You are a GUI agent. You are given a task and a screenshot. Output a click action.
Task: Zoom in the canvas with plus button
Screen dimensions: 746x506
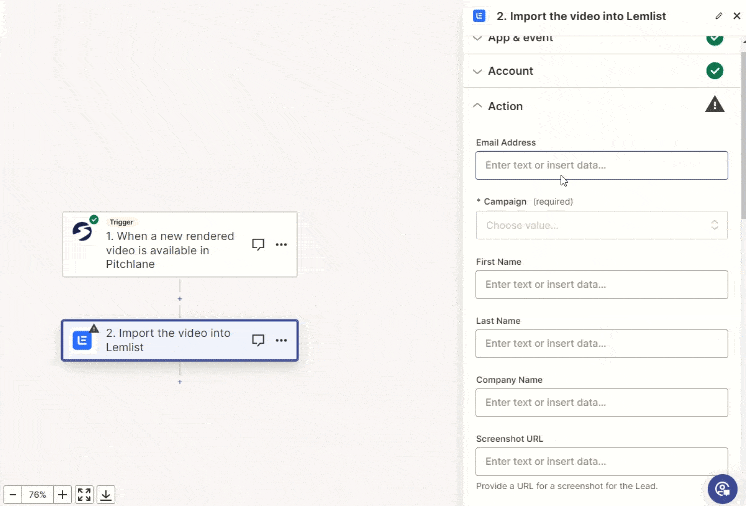click(62, 495)
